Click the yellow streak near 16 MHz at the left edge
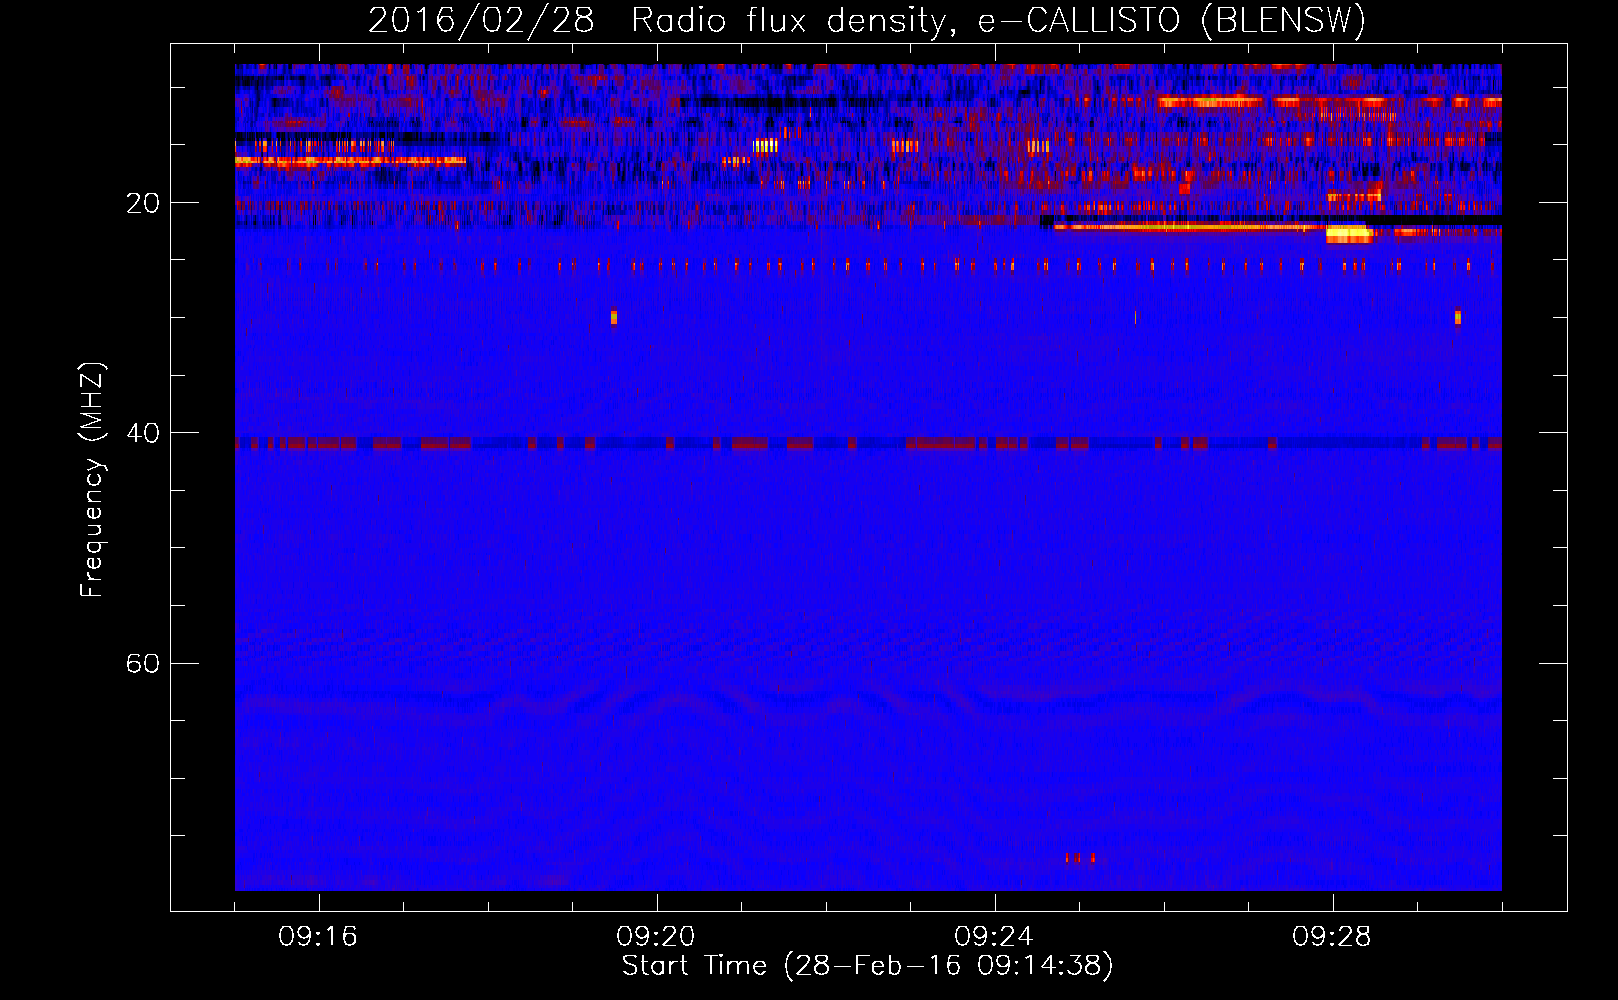 coord(350,160)
